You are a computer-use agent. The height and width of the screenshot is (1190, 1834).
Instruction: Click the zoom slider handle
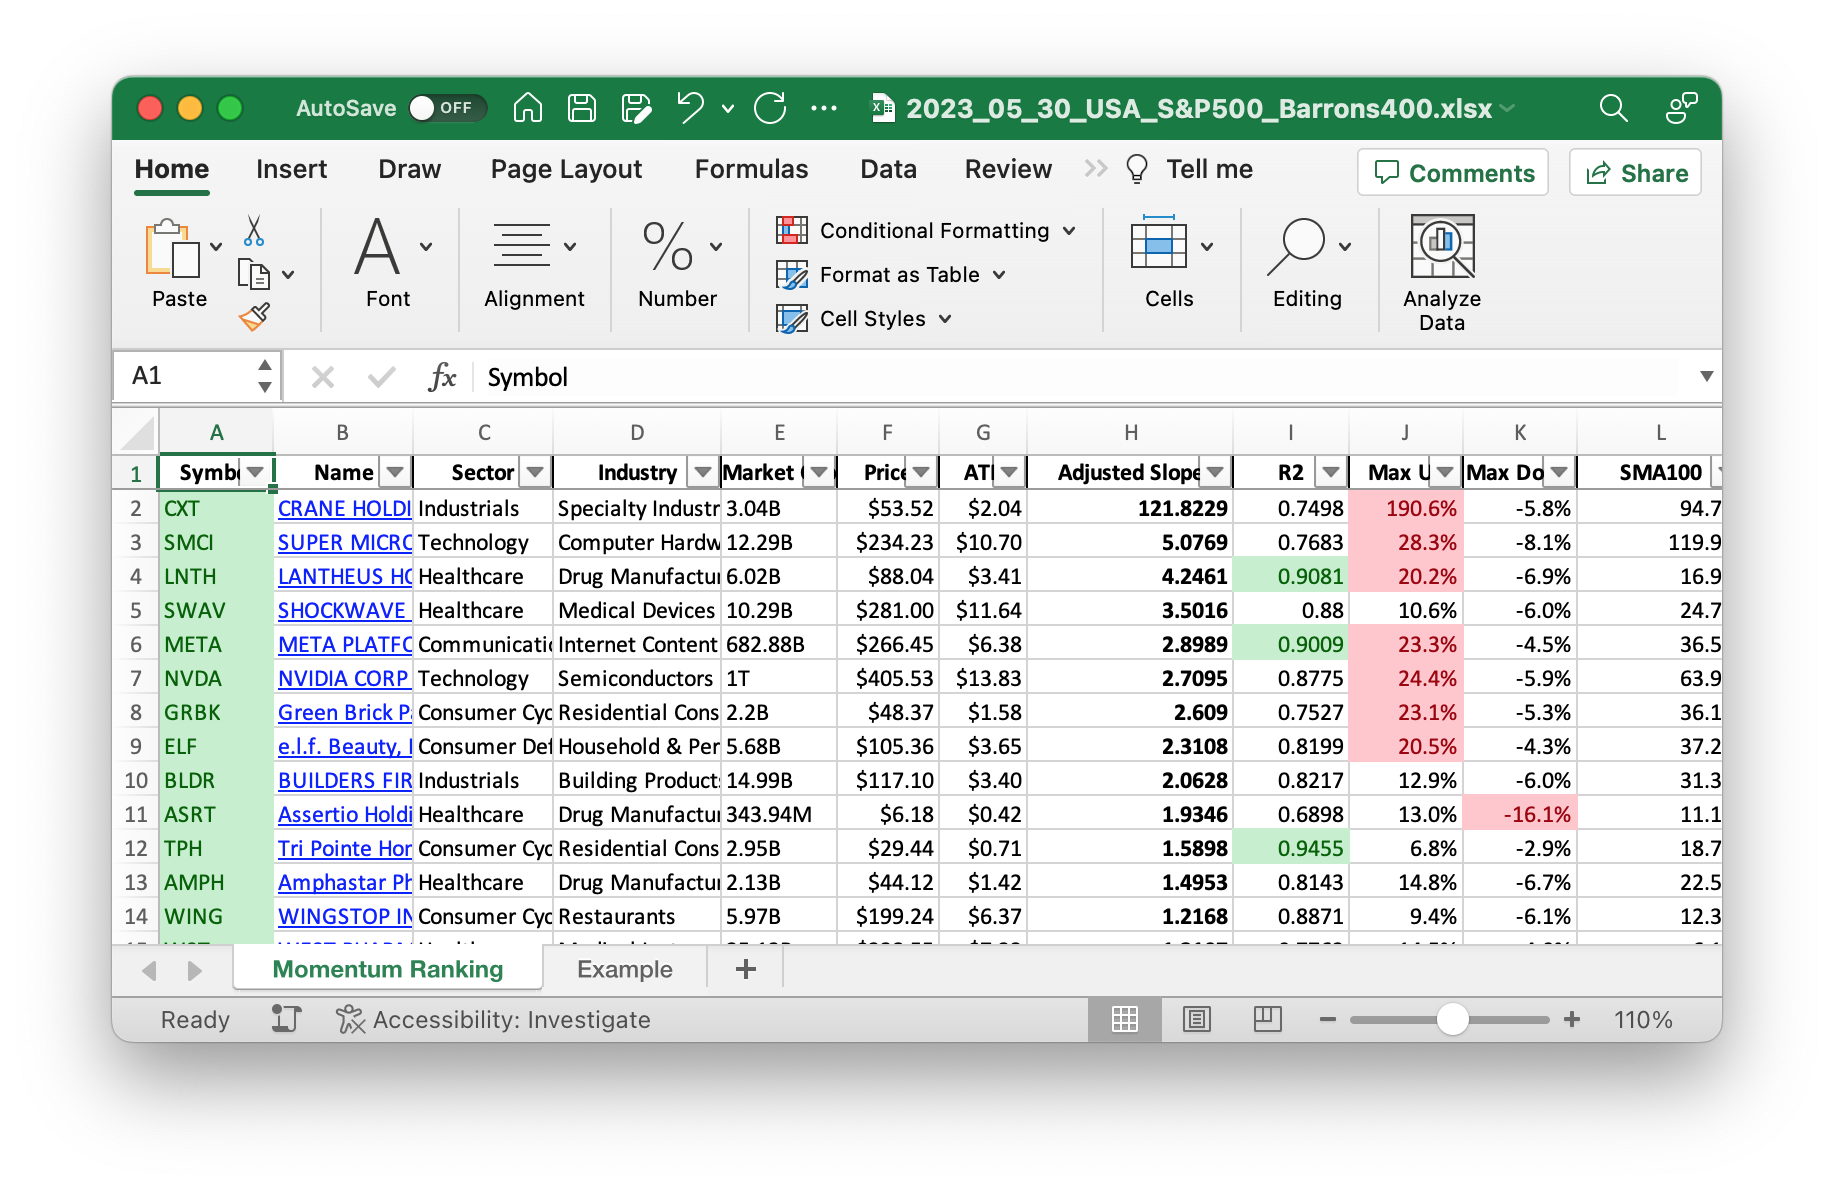click(x=1452, y=1019)
